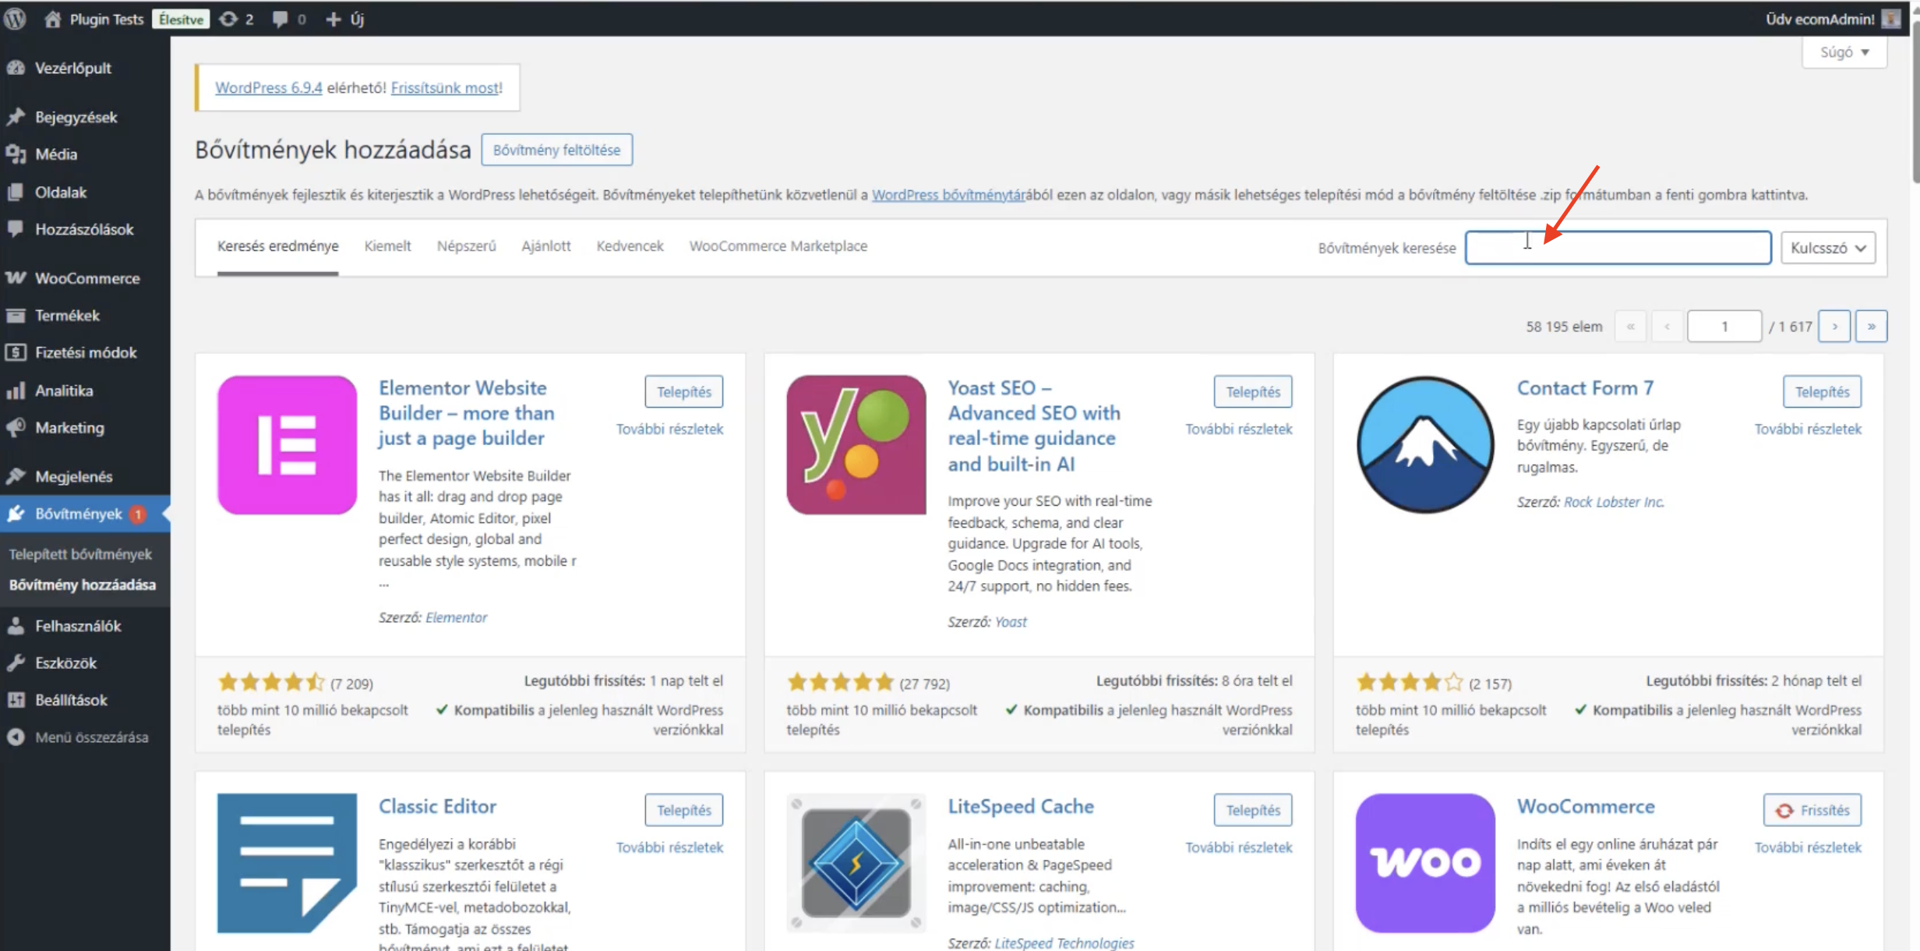Open the WooCommerce Marketplace tab

coord(778,246)
